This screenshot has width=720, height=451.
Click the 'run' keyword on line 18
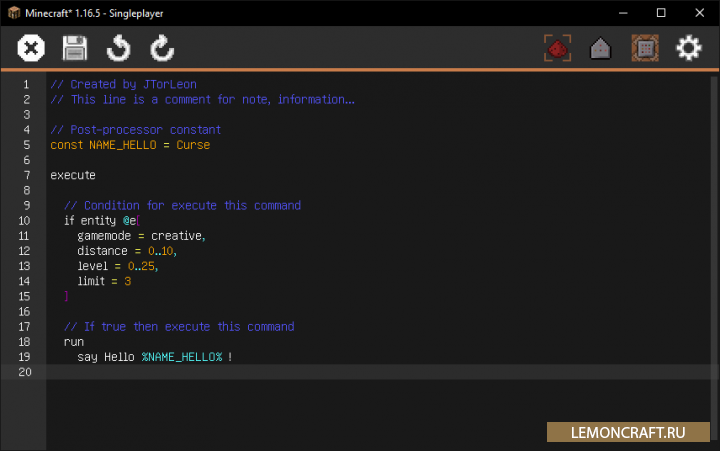click(74, 342)
